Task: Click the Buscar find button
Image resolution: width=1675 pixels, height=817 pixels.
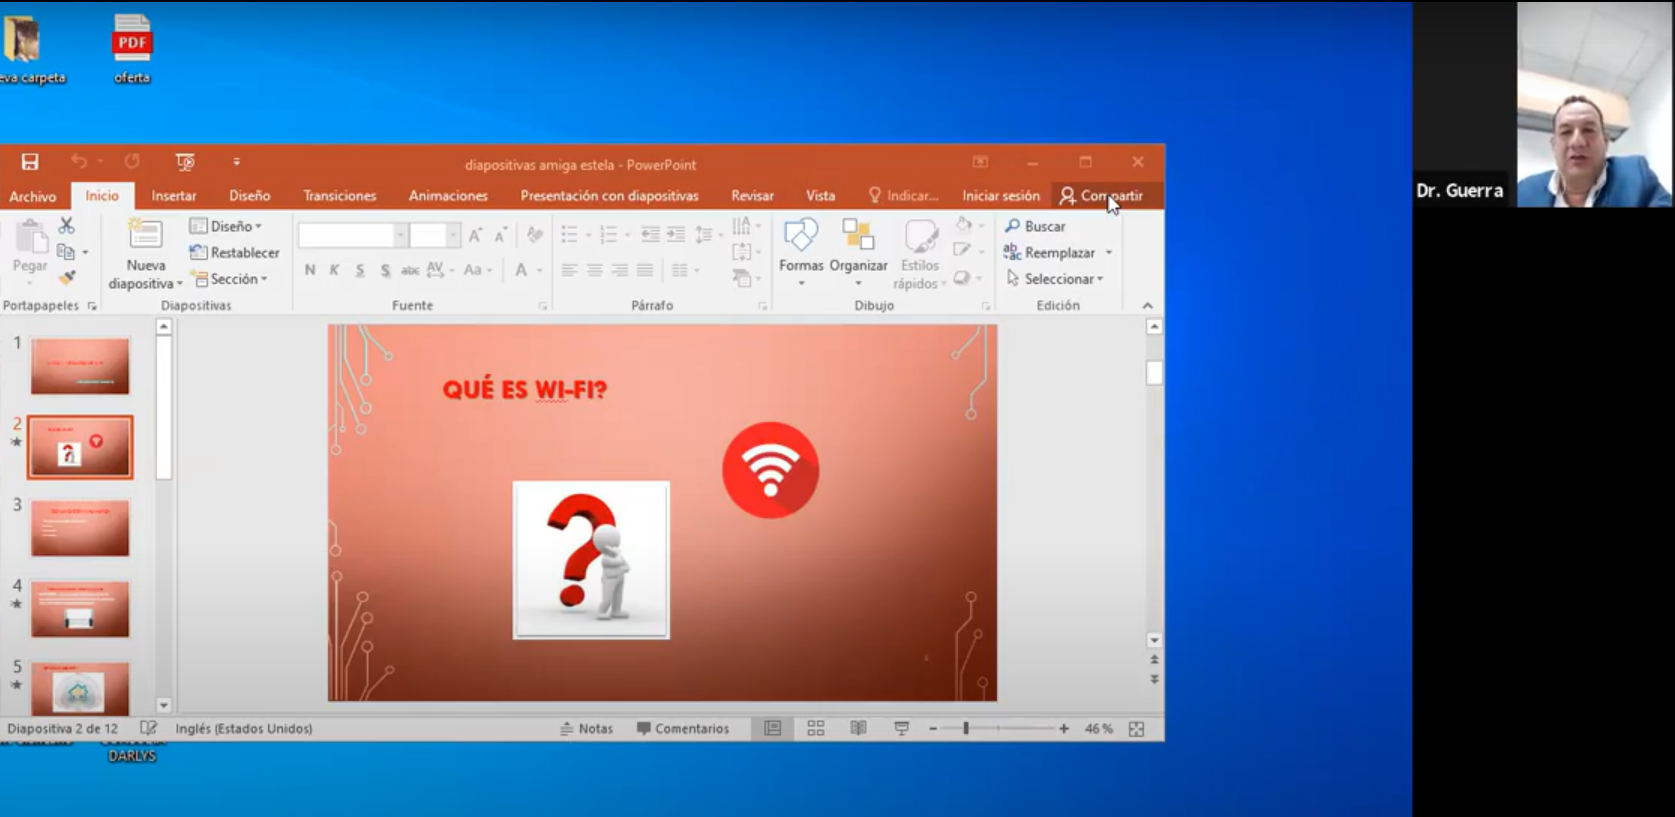Action: point(1036,226)
